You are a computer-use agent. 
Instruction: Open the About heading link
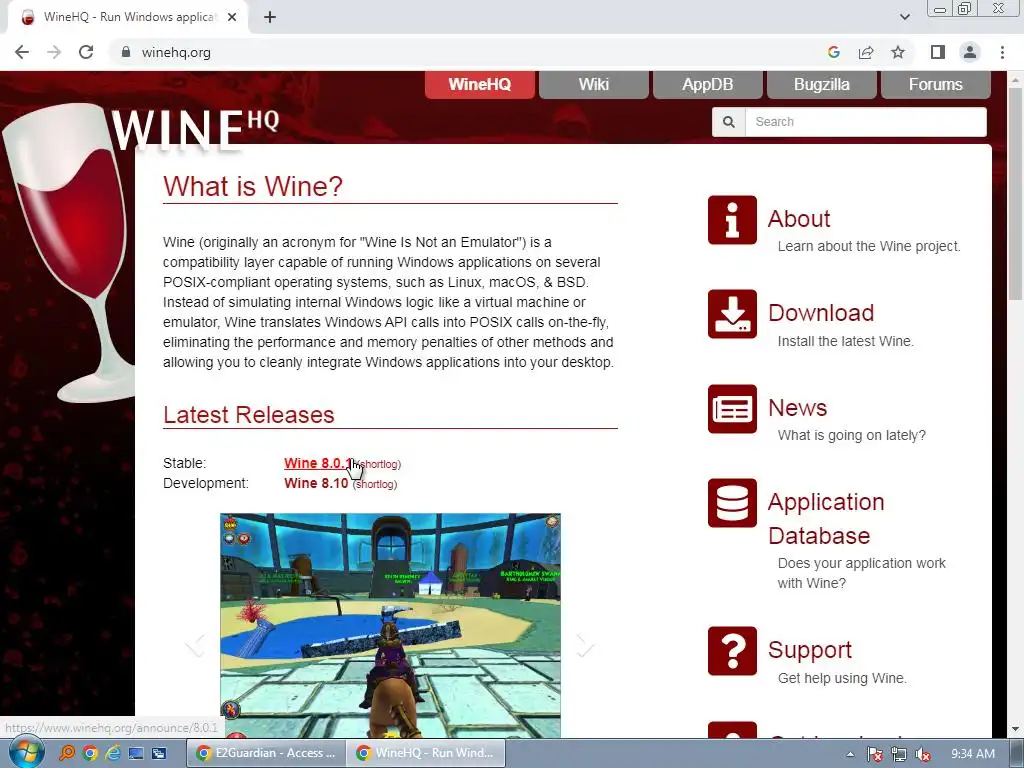click(799, 219)
